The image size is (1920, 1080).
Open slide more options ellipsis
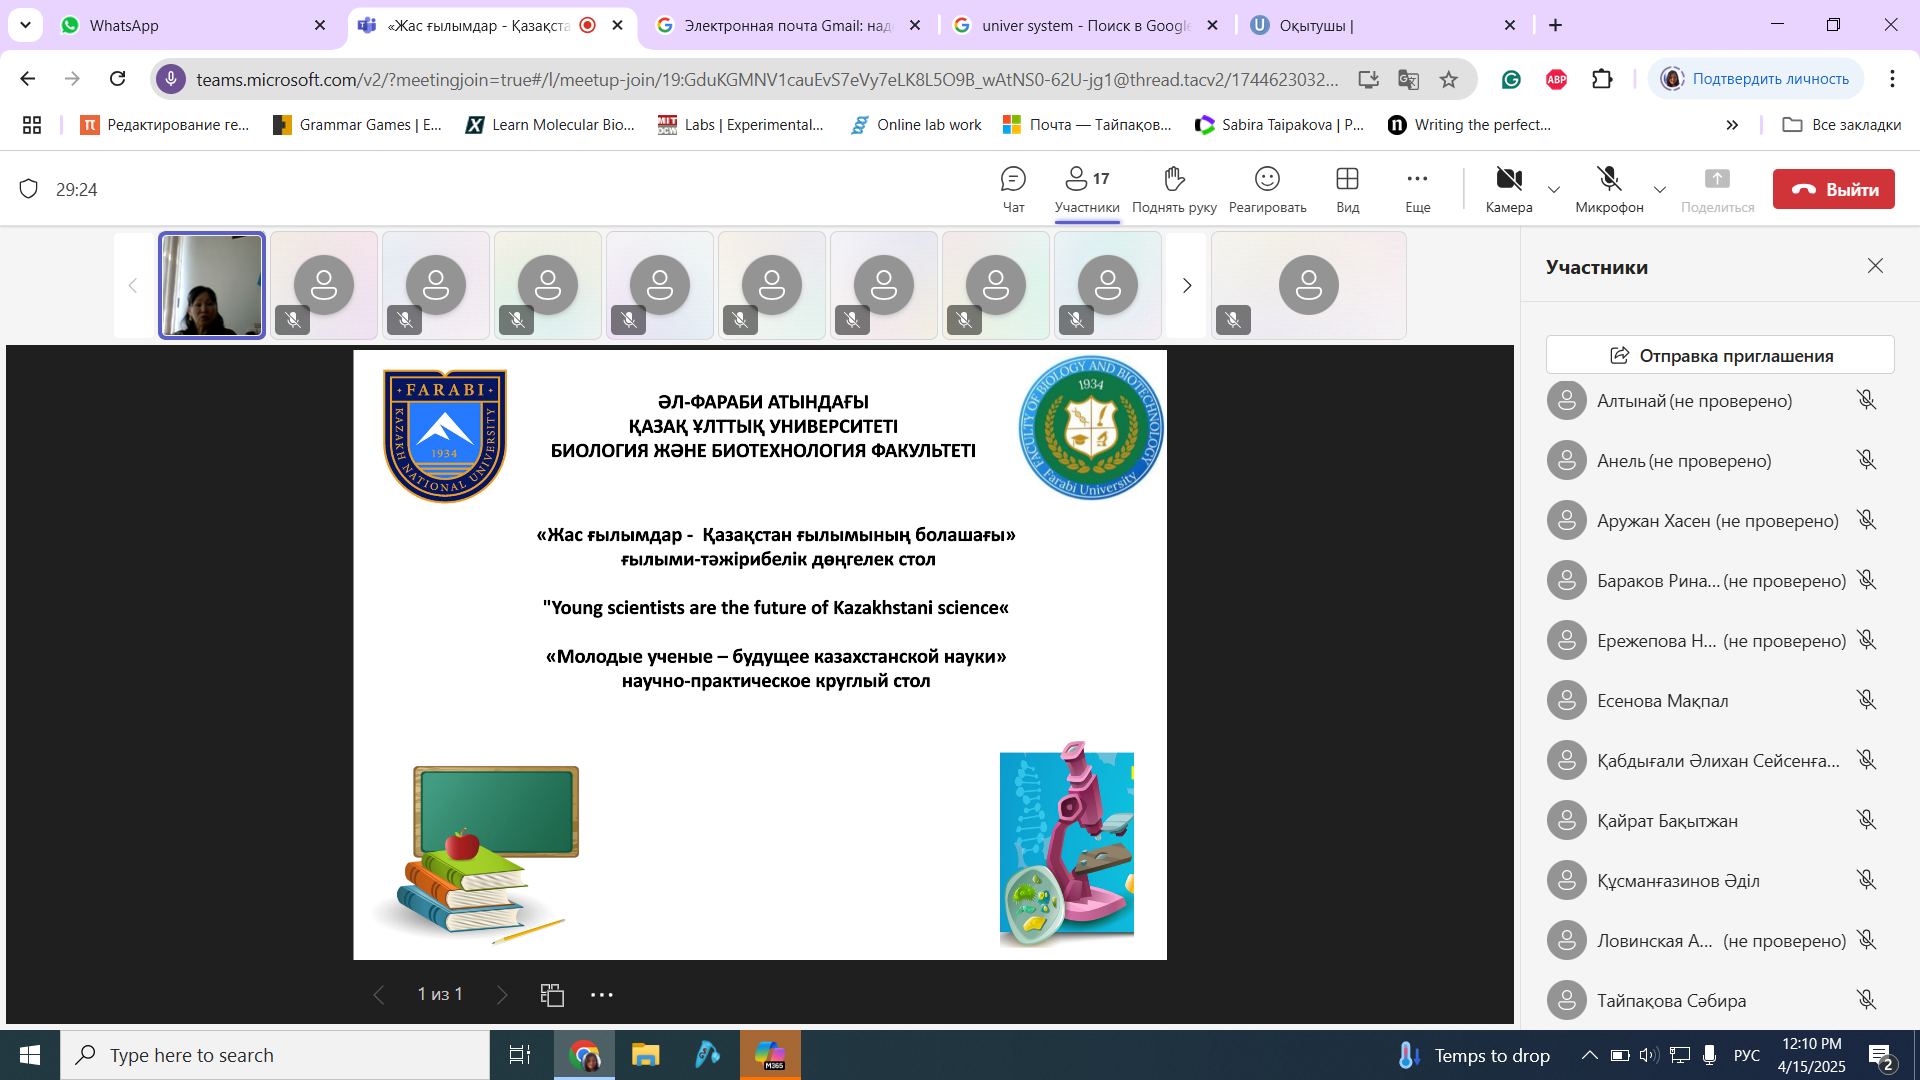(601, 995)
